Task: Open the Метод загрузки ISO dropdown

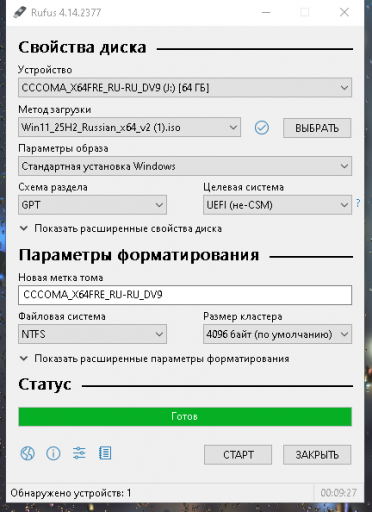Action: click(x=129, y=127)
